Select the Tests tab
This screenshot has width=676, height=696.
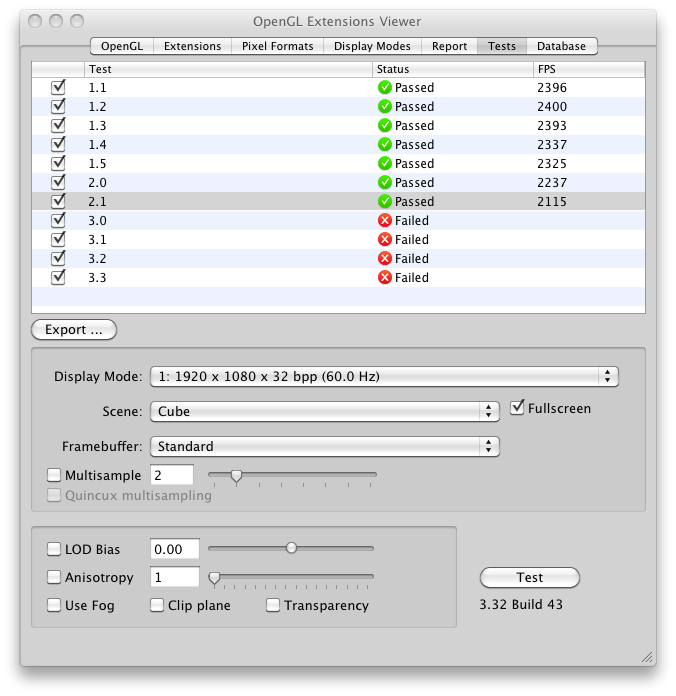pyautogui.click(x=502, y=46)
